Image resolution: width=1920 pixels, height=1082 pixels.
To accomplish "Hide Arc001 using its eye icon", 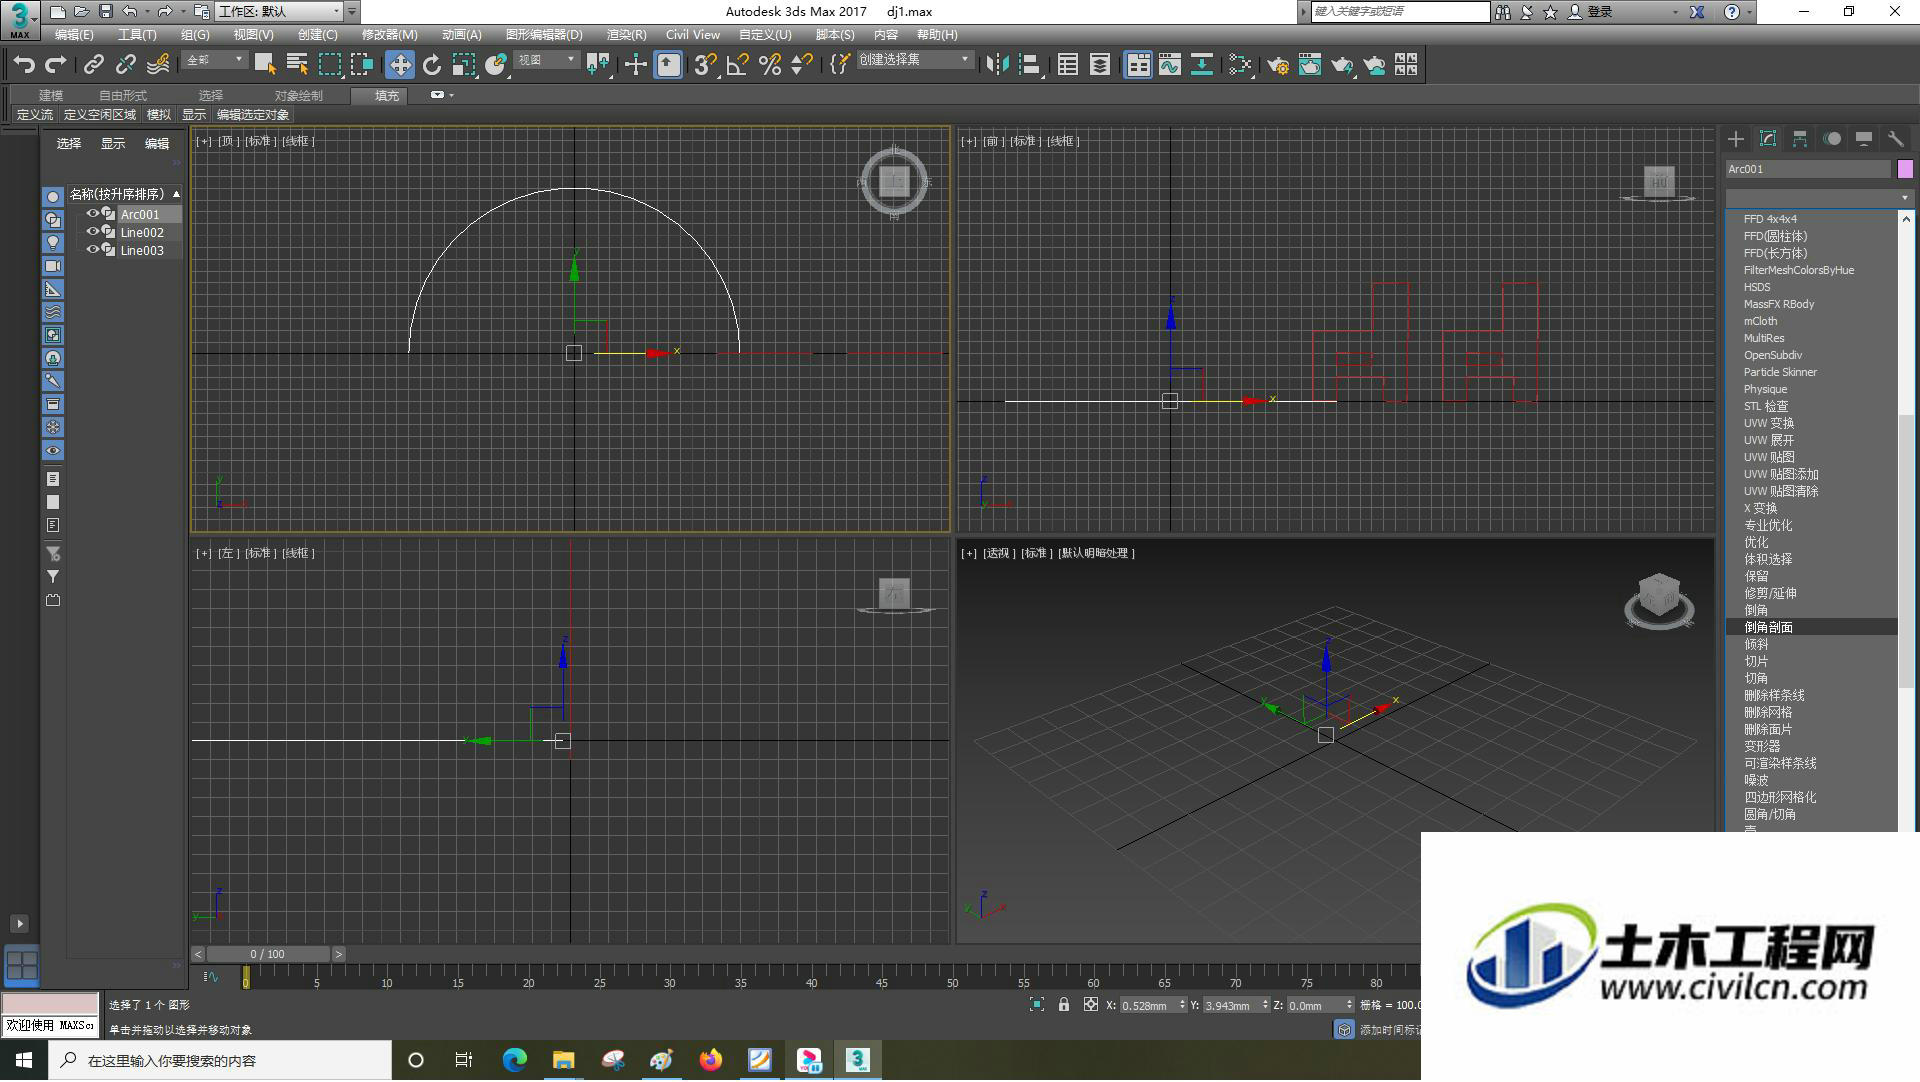I will 92,214.
